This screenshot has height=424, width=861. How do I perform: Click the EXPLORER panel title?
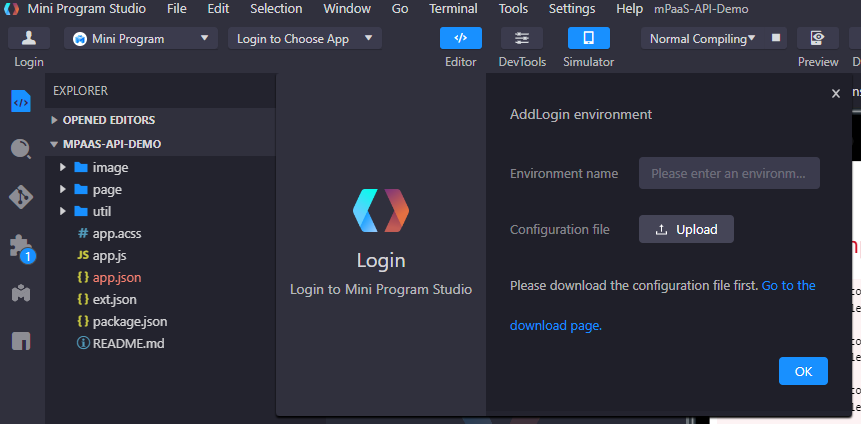[81, 91]
